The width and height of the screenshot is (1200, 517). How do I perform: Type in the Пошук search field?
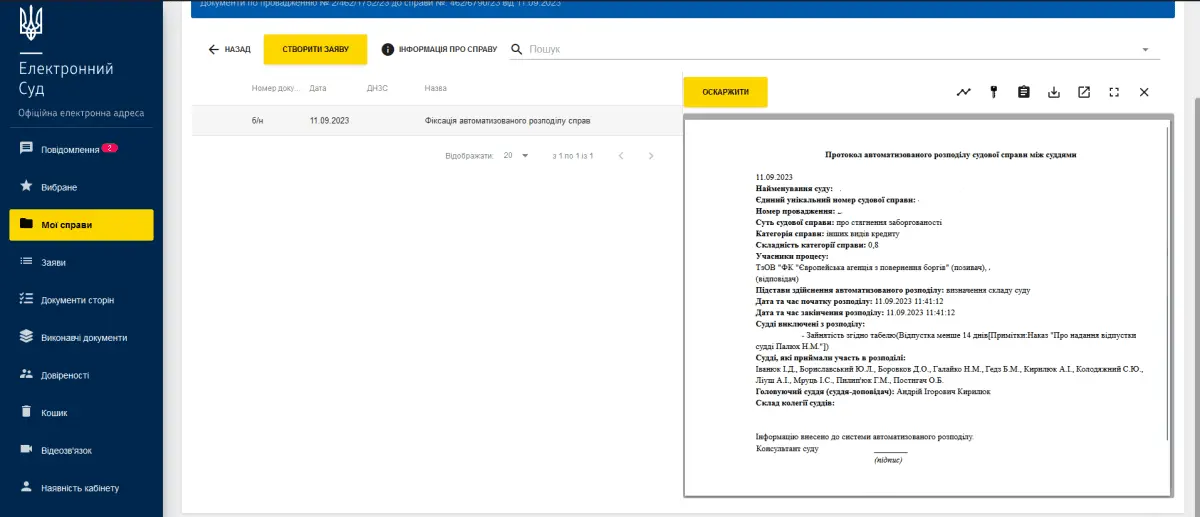point(830,49)
